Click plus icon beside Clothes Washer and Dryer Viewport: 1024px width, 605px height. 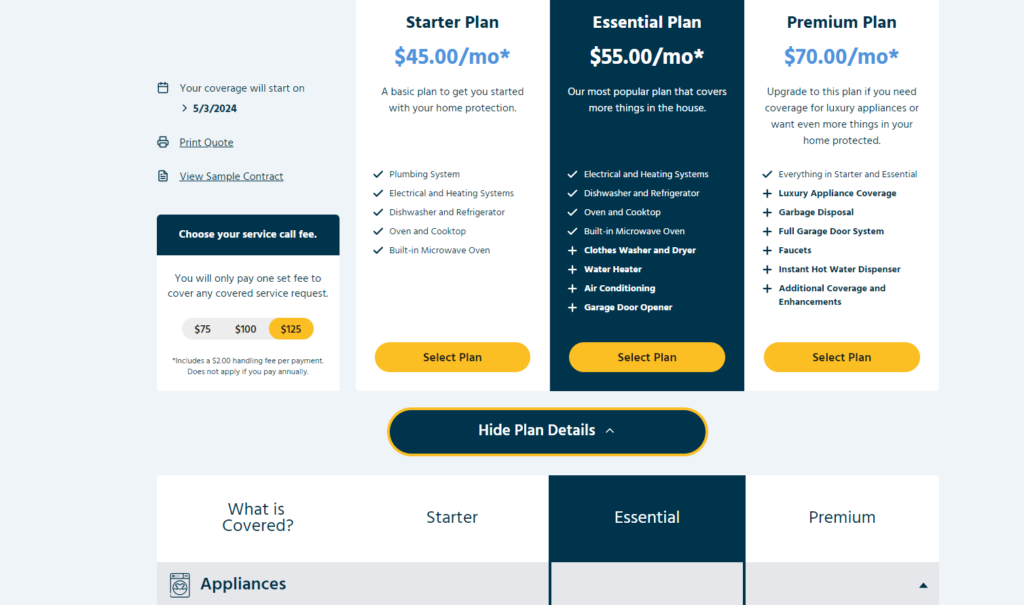[x=573, y=250]
